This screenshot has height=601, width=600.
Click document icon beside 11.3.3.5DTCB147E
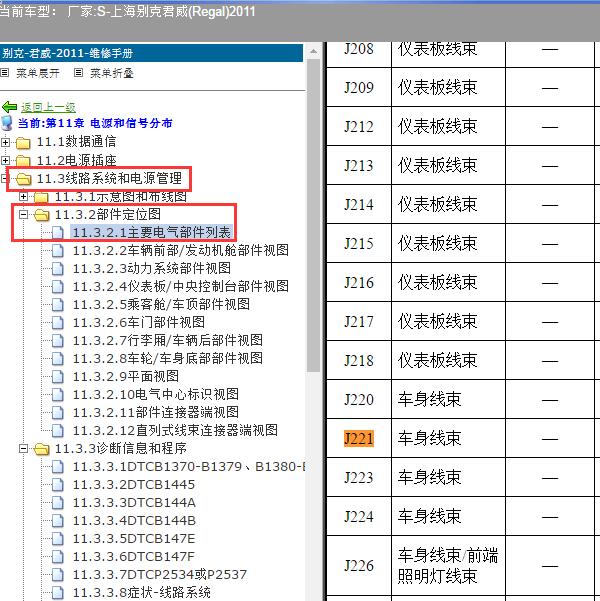(x=58, y=539)
